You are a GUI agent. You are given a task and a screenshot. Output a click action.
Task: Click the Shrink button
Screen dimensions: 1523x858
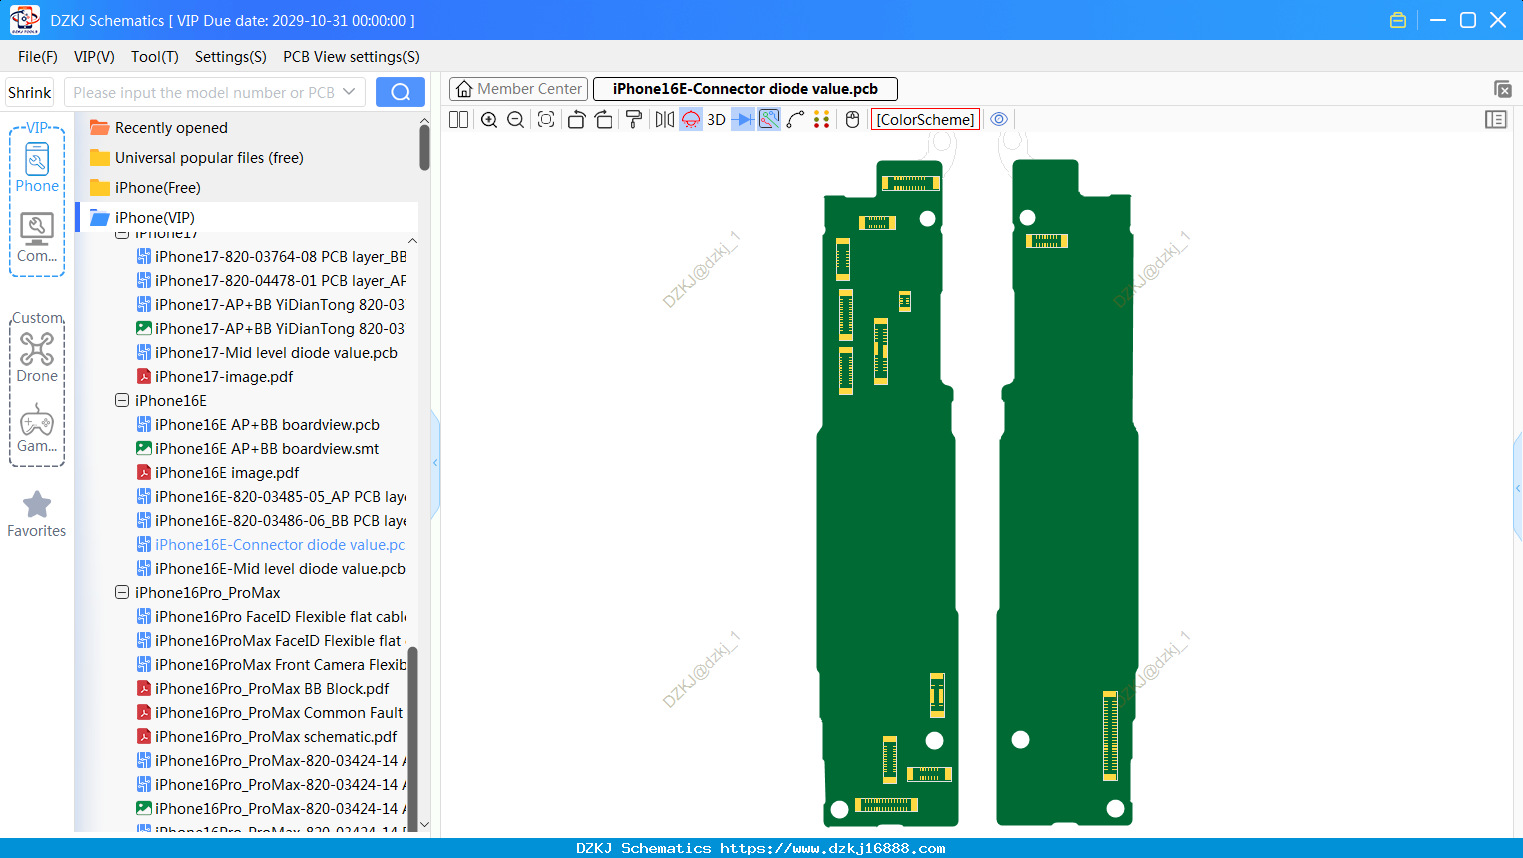30,93
